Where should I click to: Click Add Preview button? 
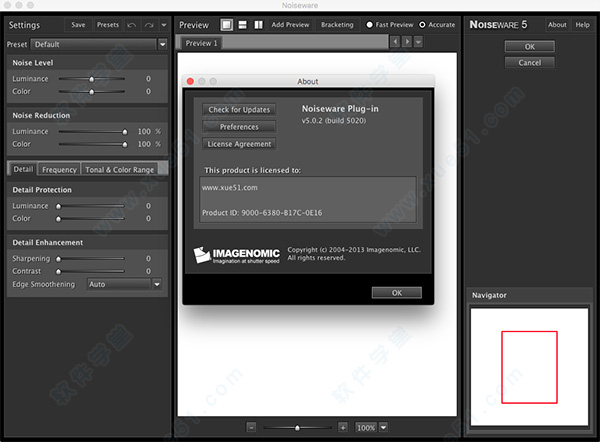coord(290,25)
